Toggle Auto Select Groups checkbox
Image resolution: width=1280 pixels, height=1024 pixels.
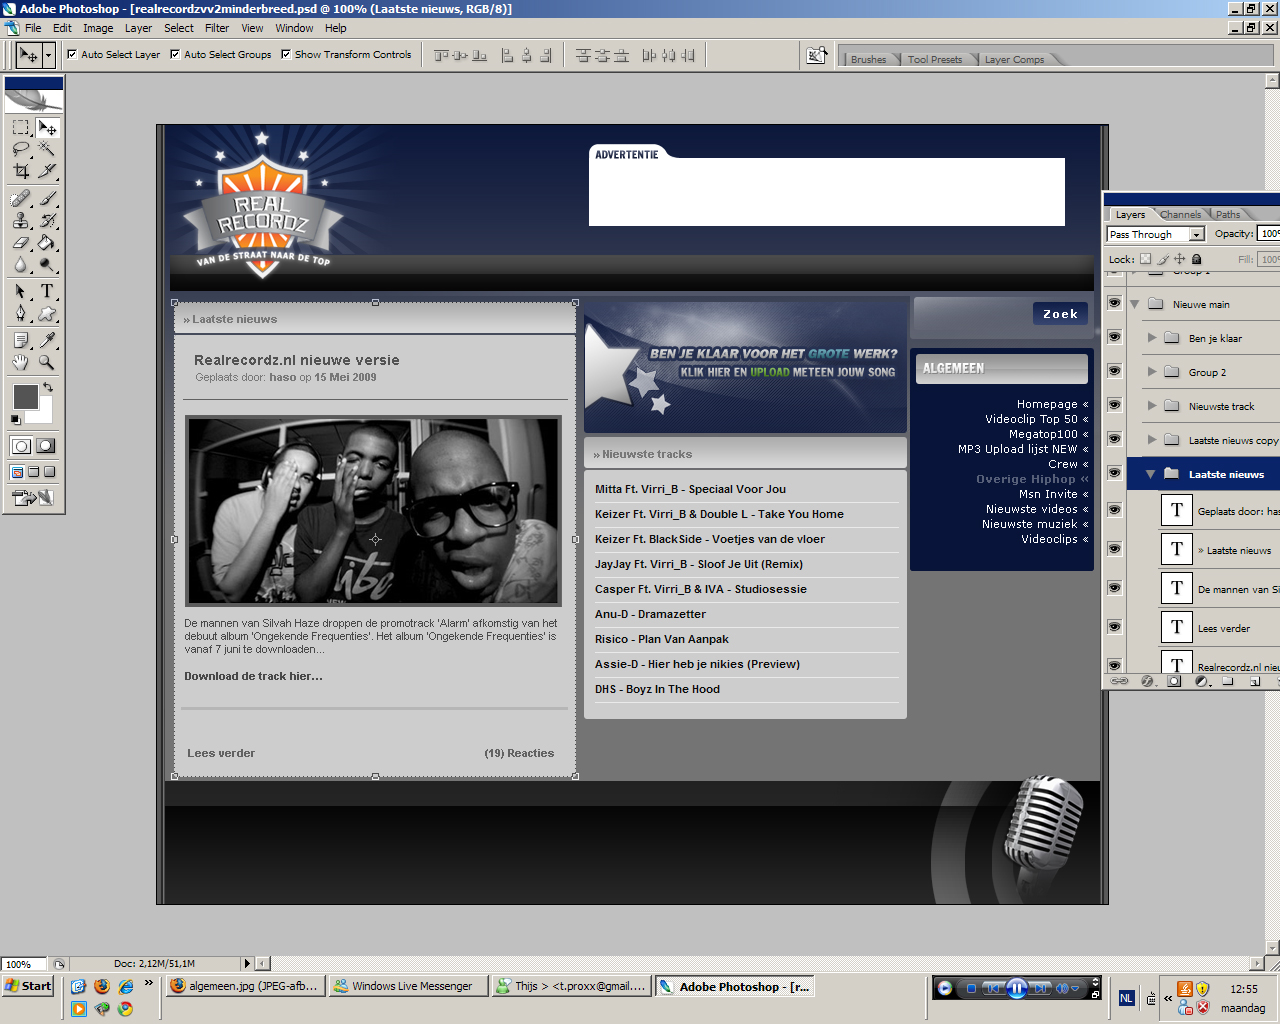pos(175,54)
